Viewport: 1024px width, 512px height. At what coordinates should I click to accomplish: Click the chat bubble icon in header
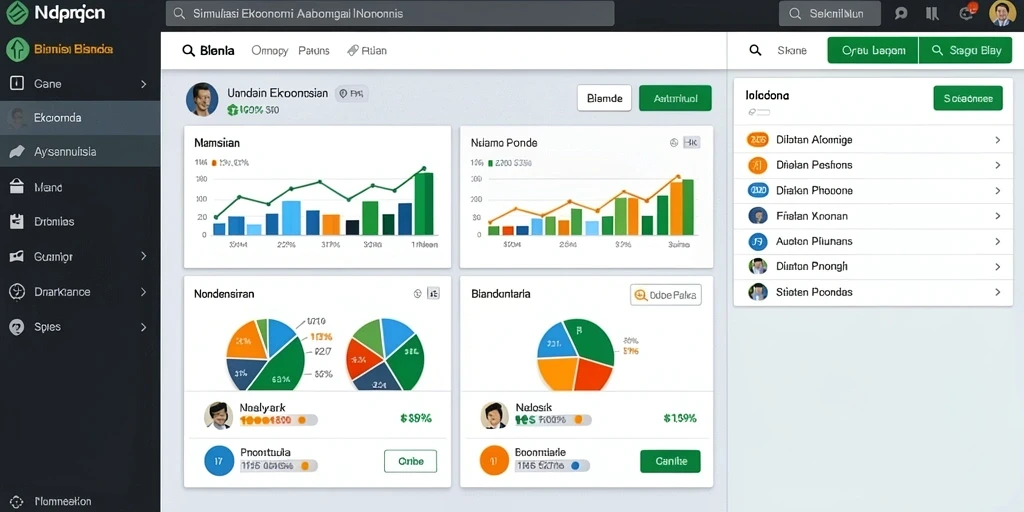[901, 13]
